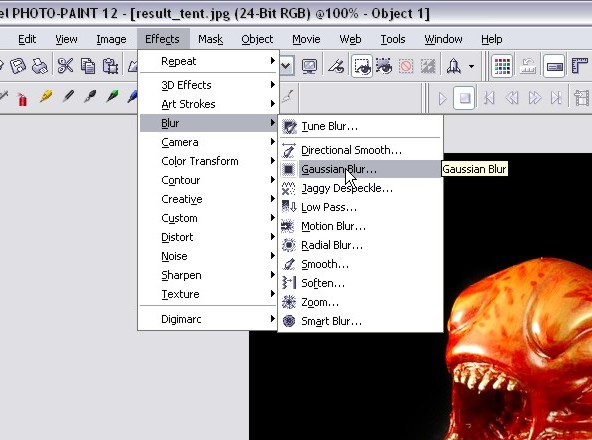Click the Paste clipboard icon
The image size is (592, 440).
(x=111, y=66)
